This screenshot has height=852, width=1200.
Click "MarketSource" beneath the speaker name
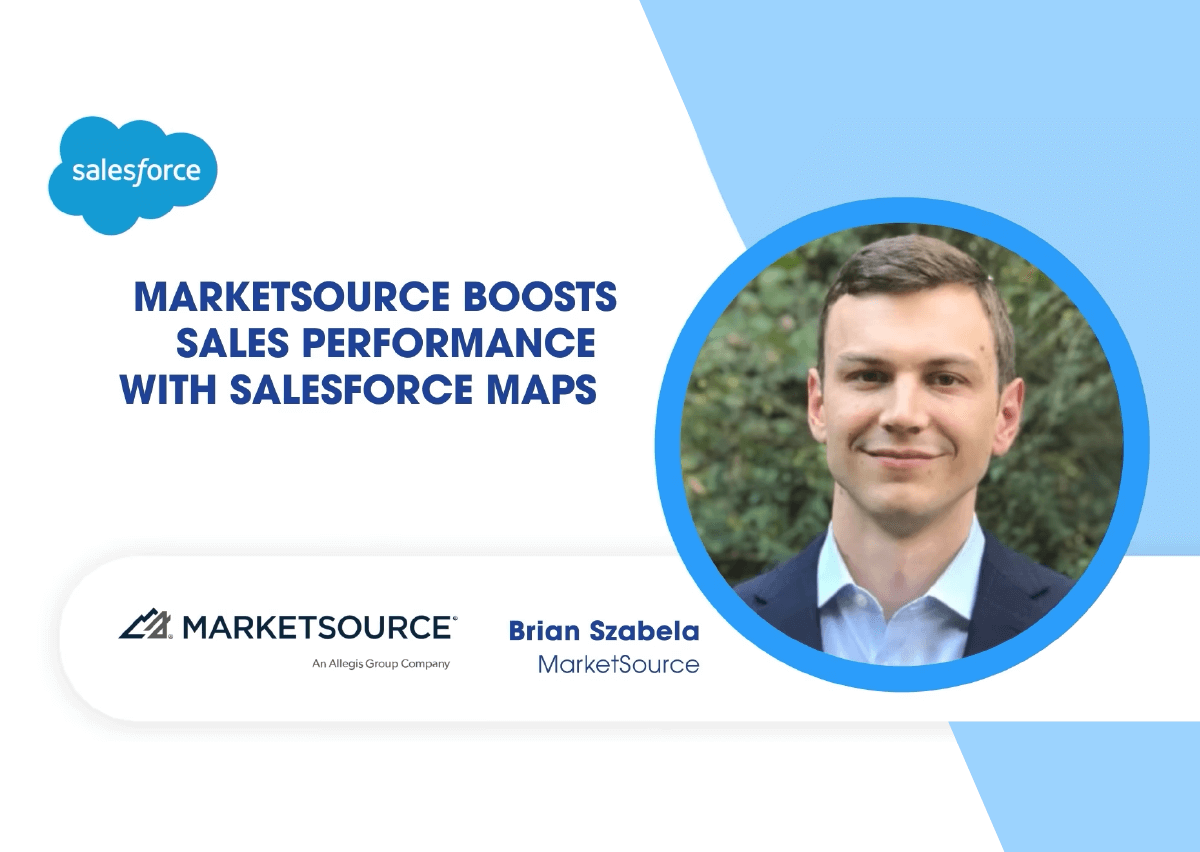coord(618,664)
